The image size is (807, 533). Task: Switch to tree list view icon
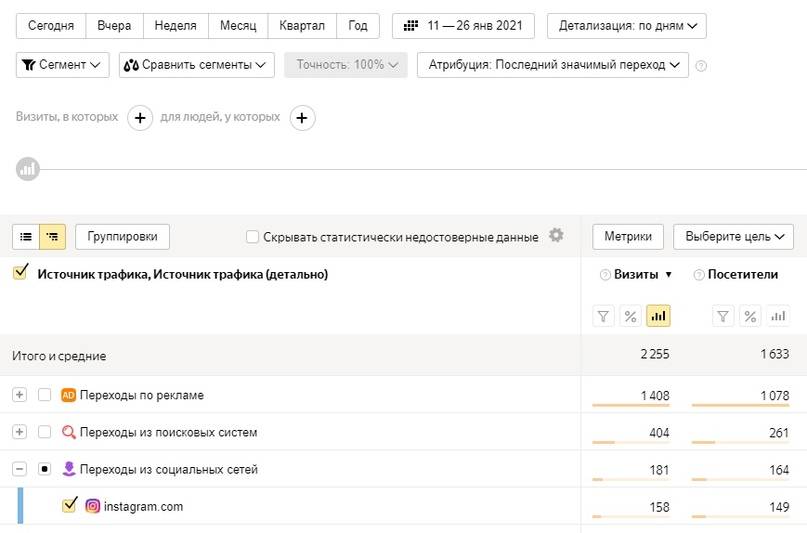[x=52, y=237]
